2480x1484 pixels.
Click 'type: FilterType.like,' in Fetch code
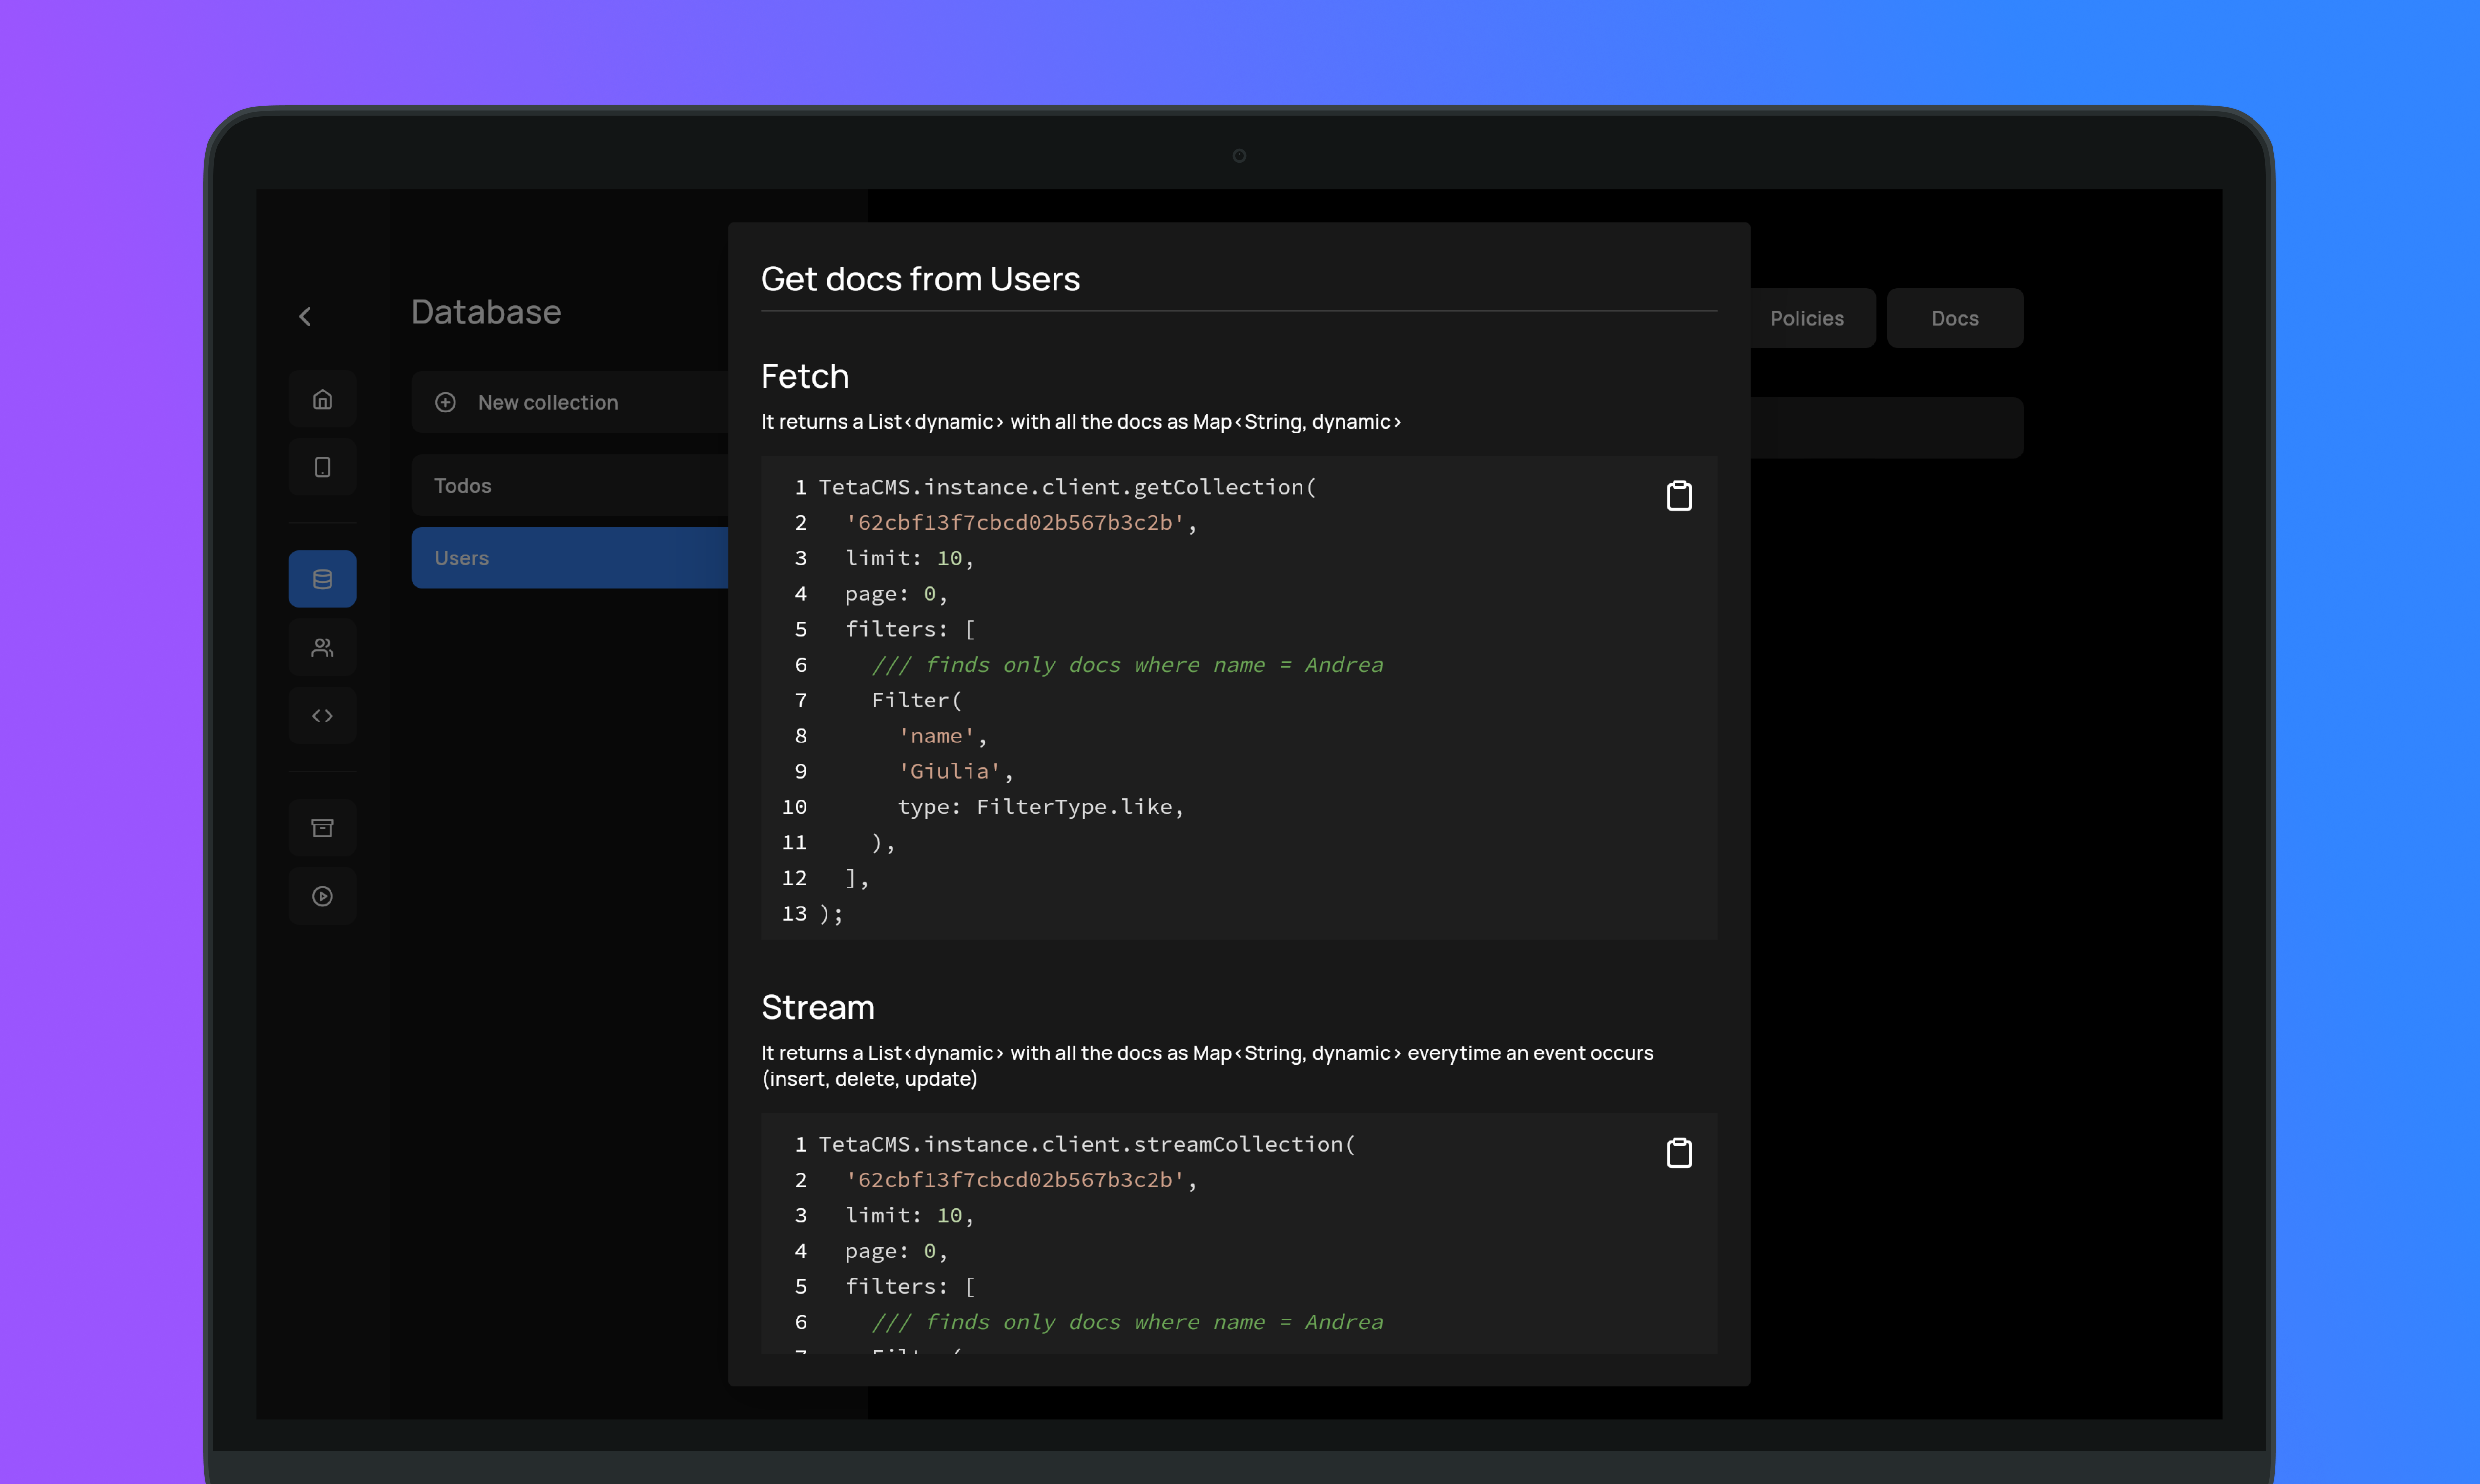pos(1041,807)
